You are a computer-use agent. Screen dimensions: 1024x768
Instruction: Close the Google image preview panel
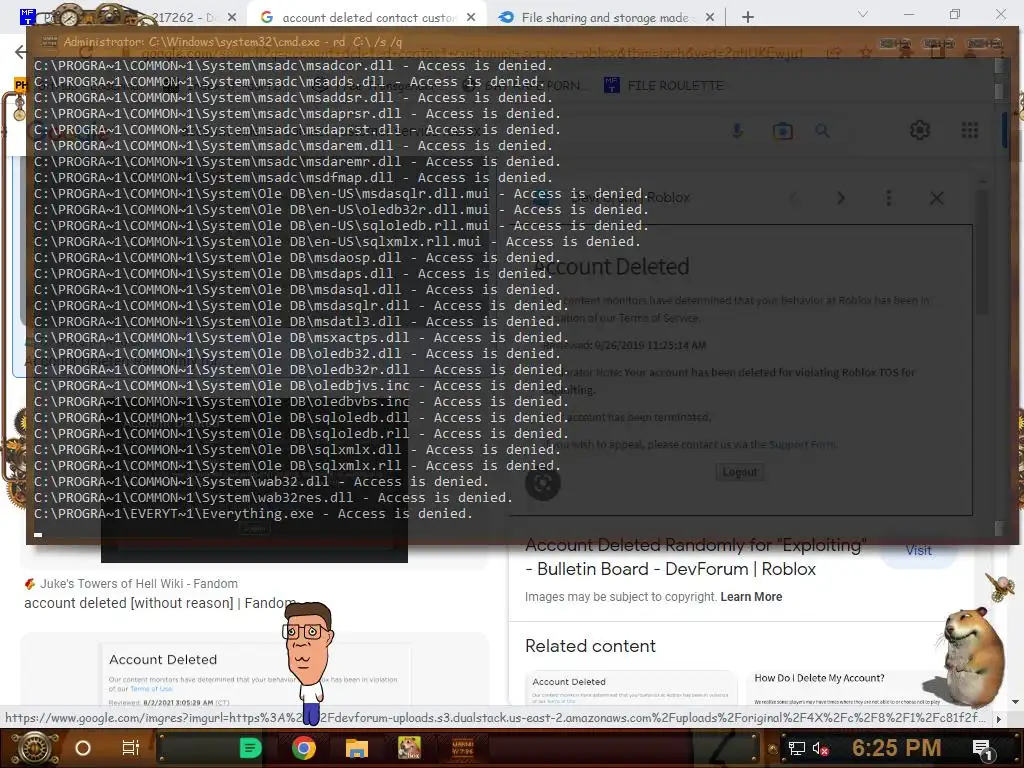936,198
